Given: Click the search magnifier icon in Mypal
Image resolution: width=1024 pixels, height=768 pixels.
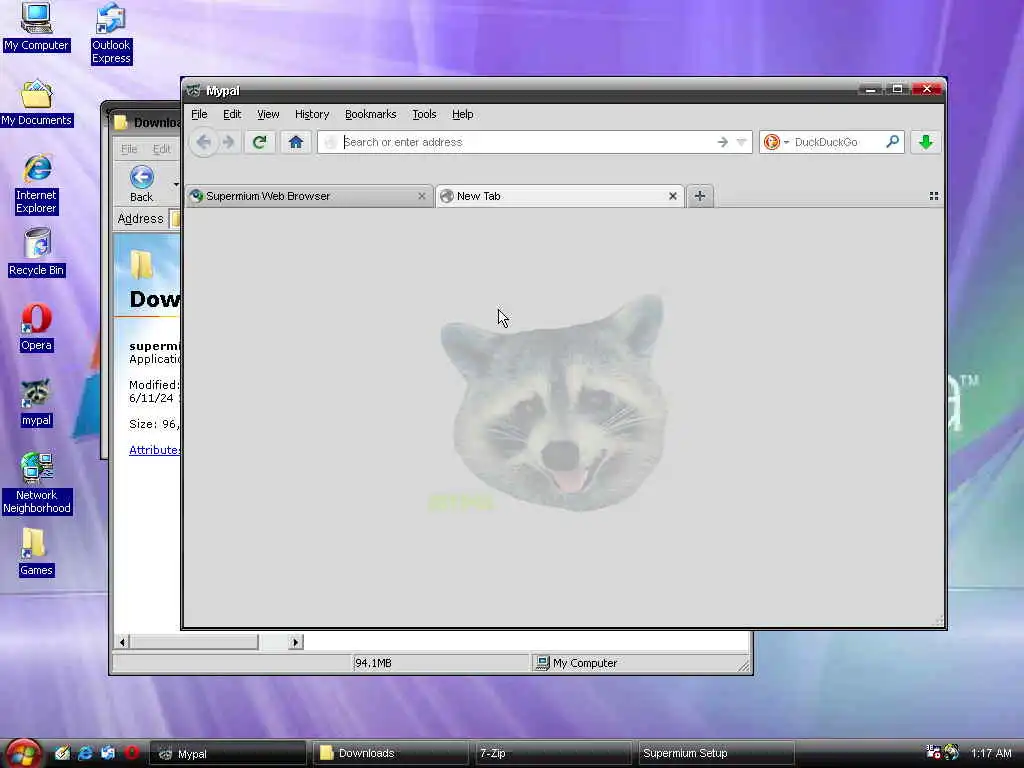Looking at the screenshot, I should click(892, 142).
